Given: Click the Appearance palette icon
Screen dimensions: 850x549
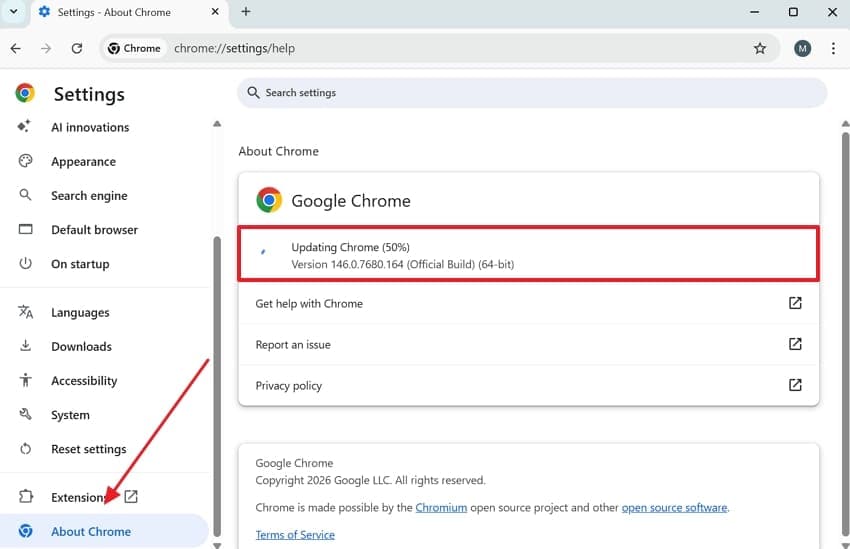Looking at the screenshot, I should (25, 161).
